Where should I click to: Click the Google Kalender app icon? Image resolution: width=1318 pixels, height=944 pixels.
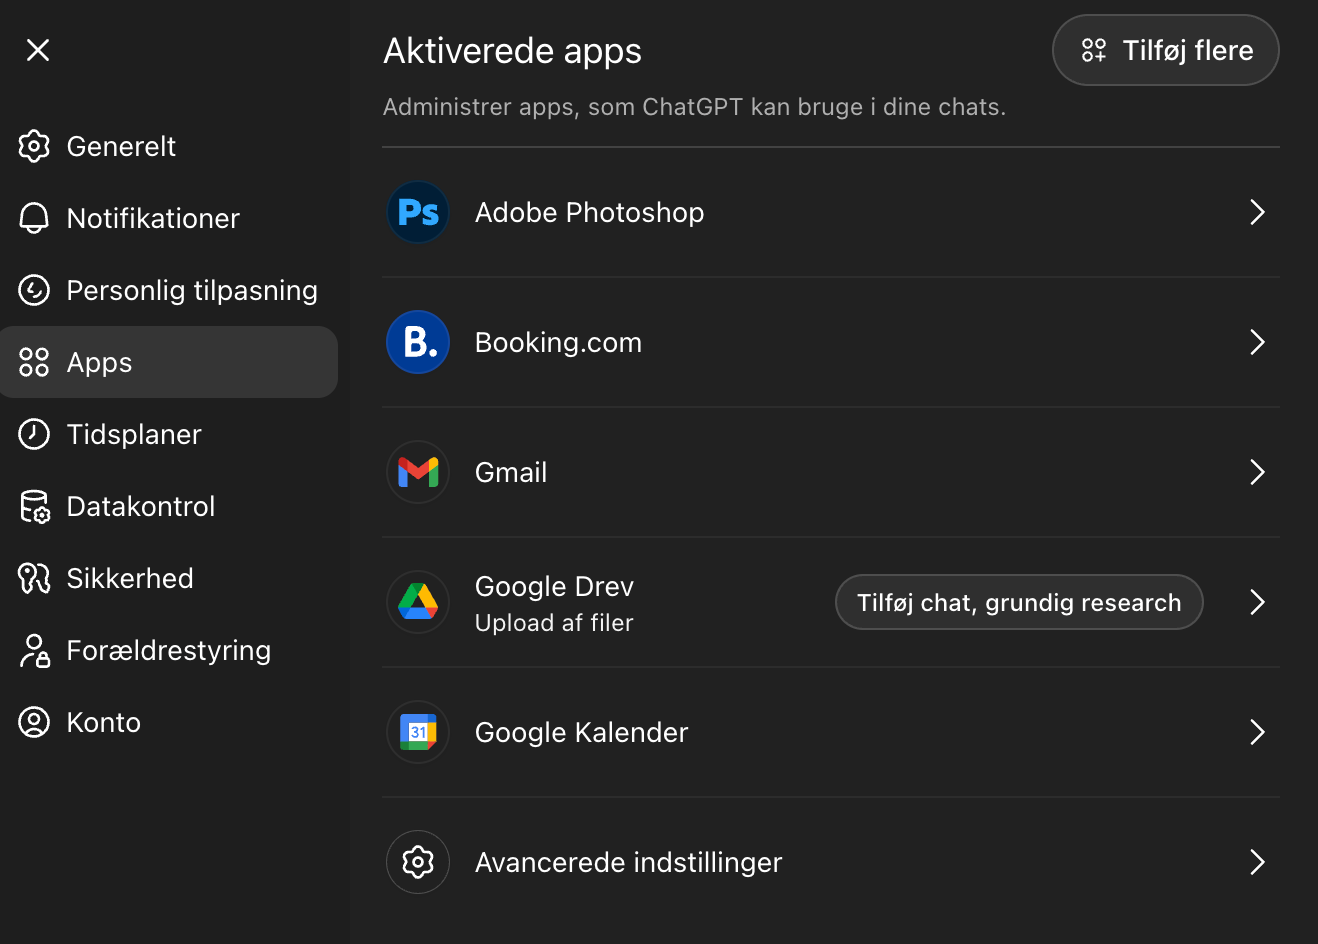pos(417,732)
